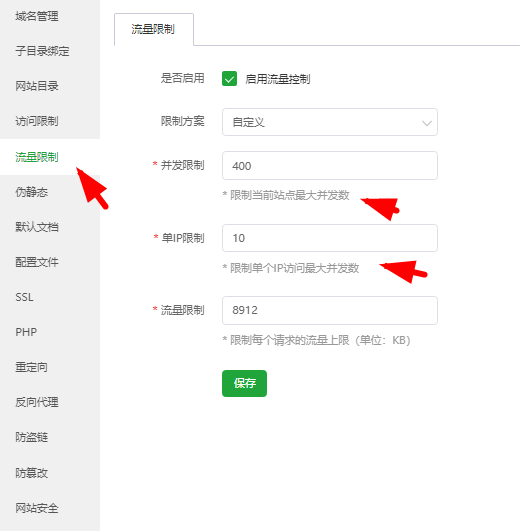Select 流量限制 sidebar entry
Screen dimensions: 520x531
(x=37, y=157)
